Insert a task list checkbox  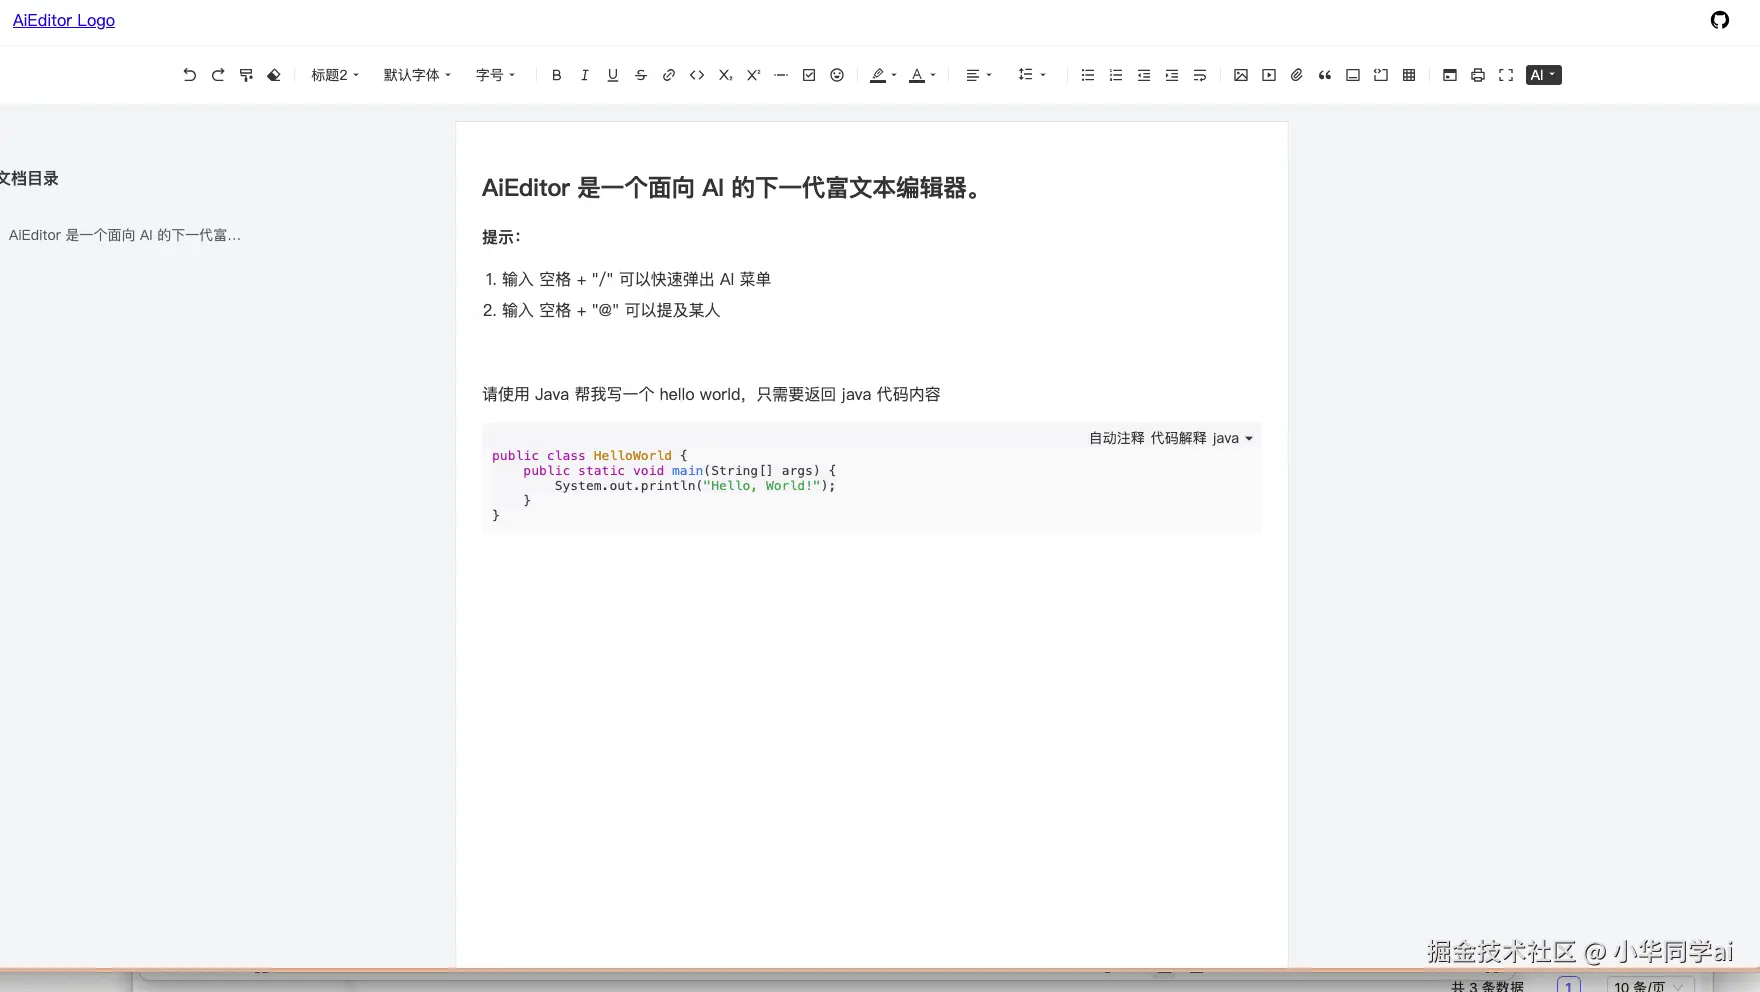pos(809,75)
